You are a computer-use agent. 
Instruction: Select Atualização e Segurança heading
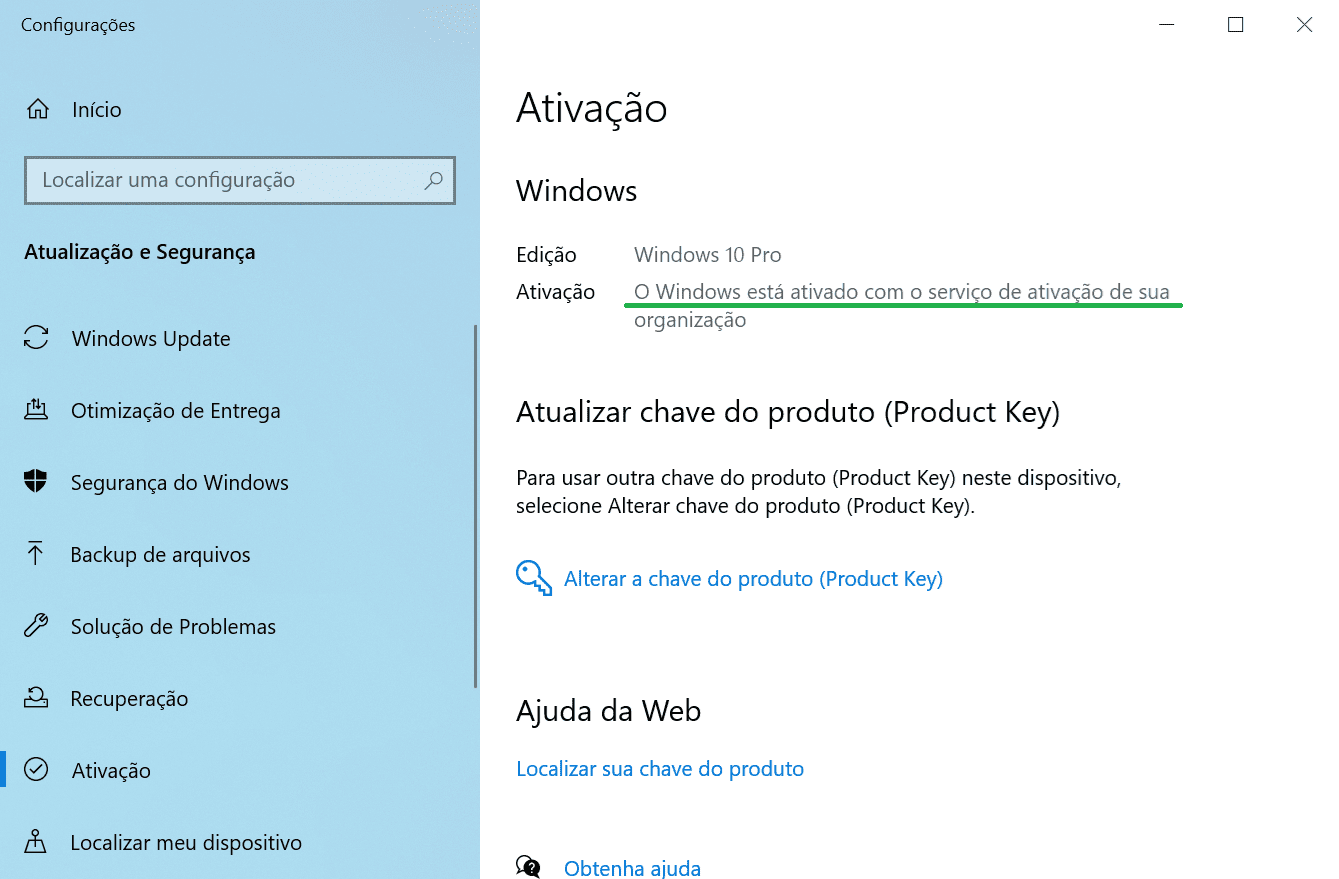click(139, 252)
